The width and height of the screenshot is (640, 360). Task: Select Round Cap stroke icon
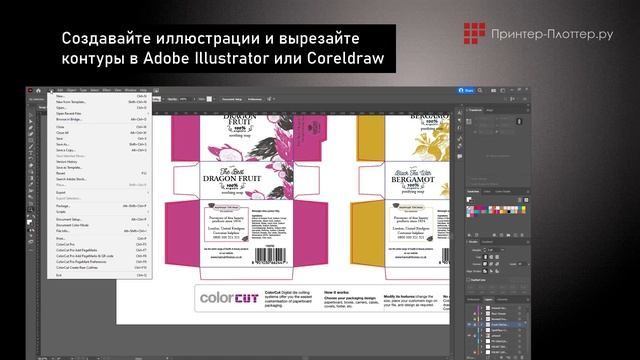click(491, 257)
